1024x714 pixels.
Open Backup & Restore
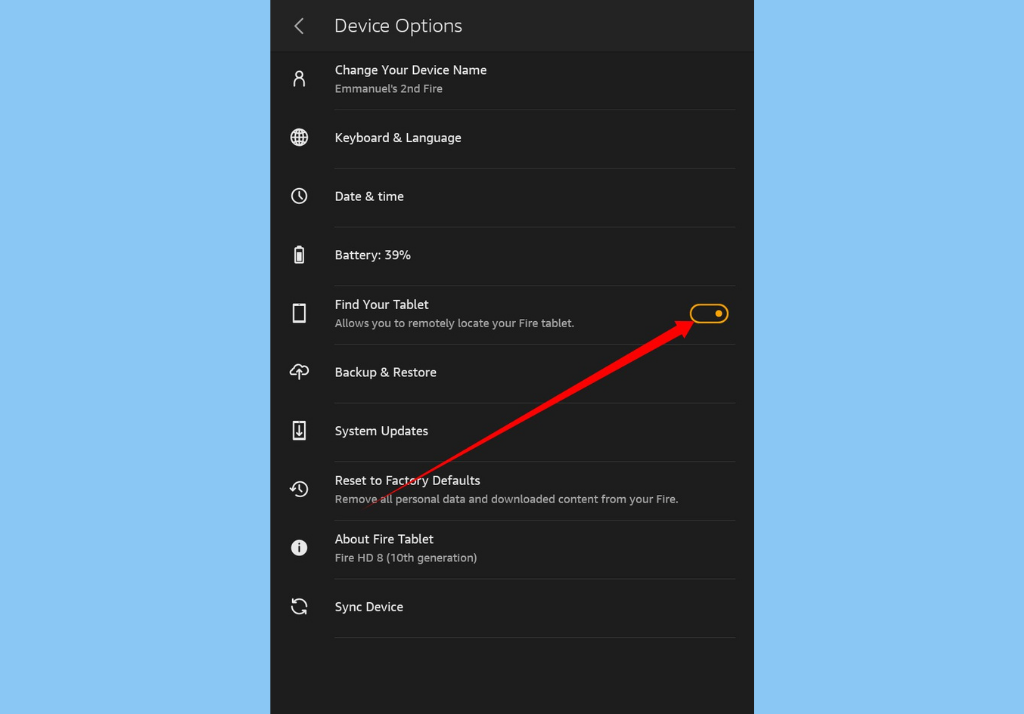pos(512,372)
